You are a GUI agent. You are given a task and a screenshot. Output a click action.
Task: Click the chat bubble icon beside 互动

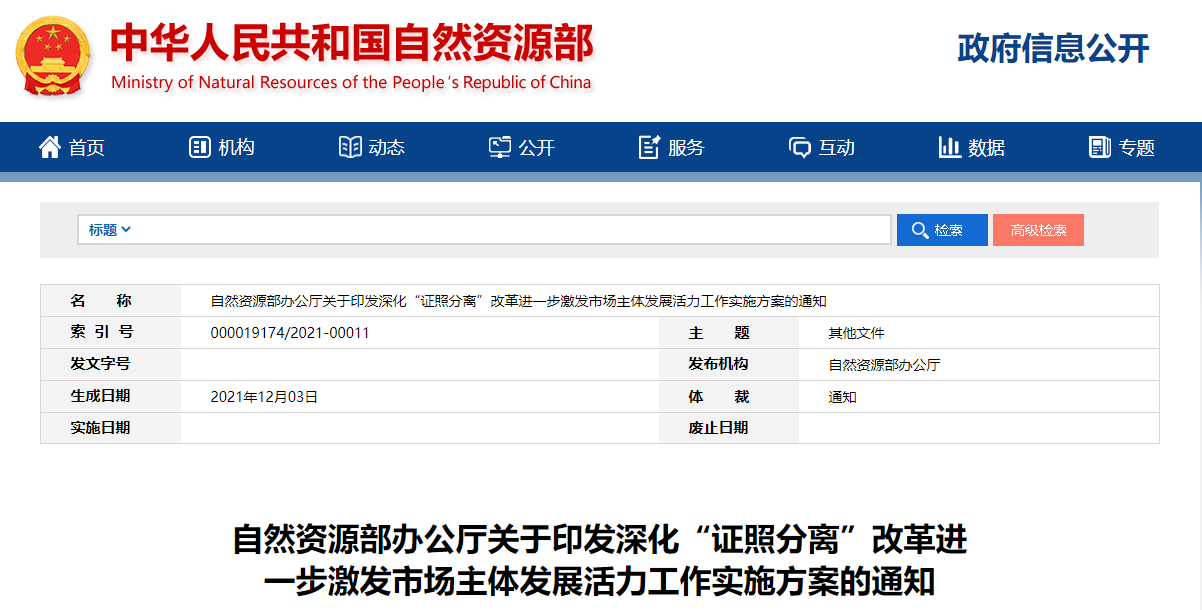point(800,148)
